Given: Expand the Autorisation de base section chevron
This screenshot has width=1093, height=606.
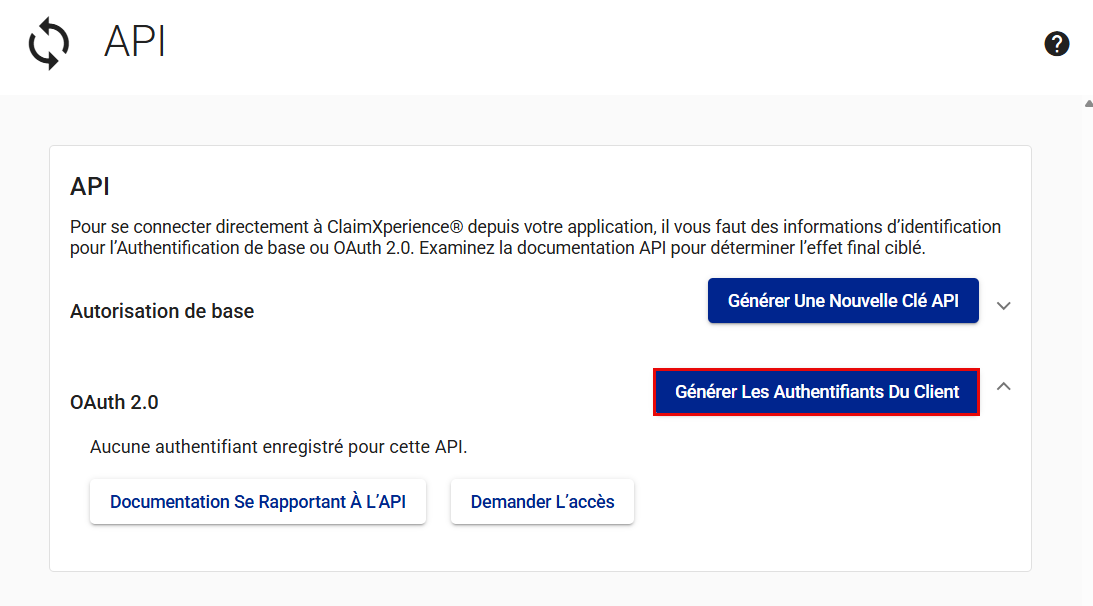Looking at the screenshot, I should [1004, 305].
